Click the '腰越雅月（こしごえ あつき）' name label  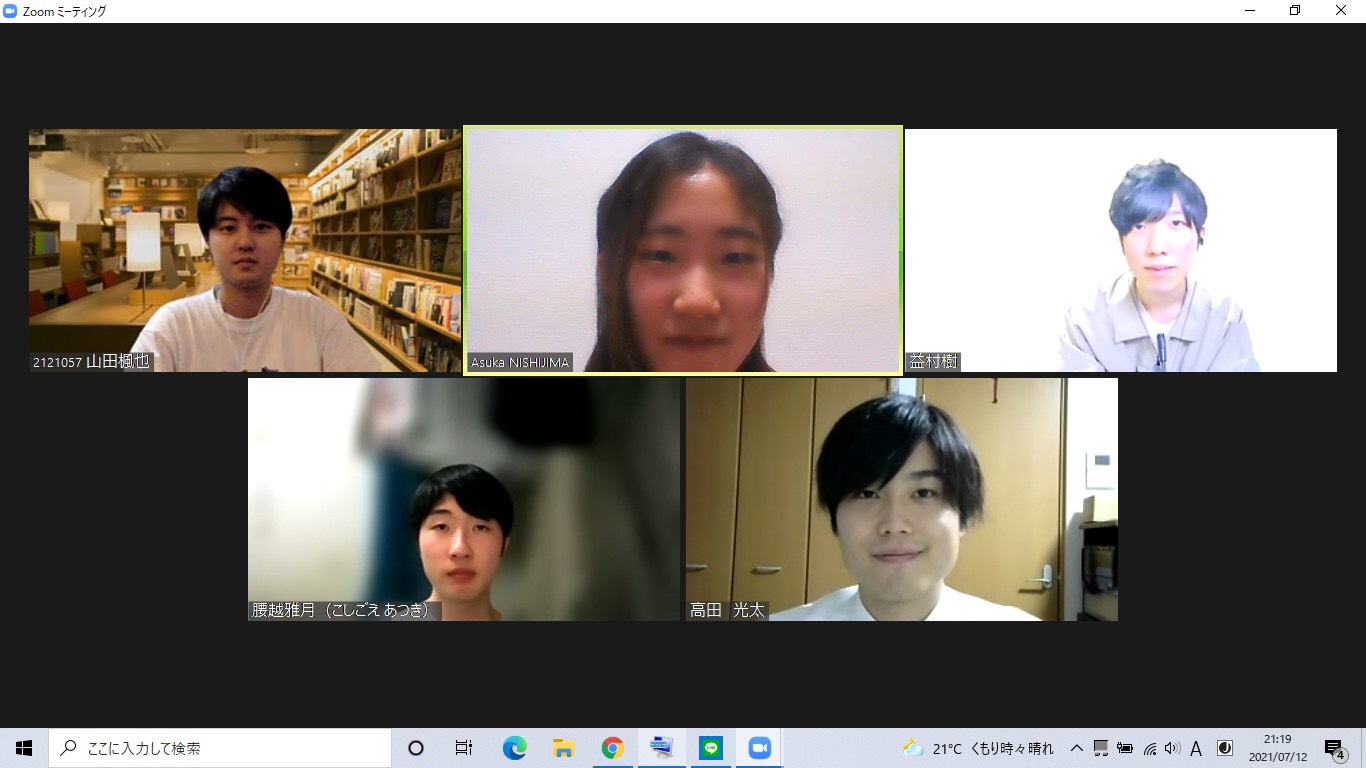[344, 610]
